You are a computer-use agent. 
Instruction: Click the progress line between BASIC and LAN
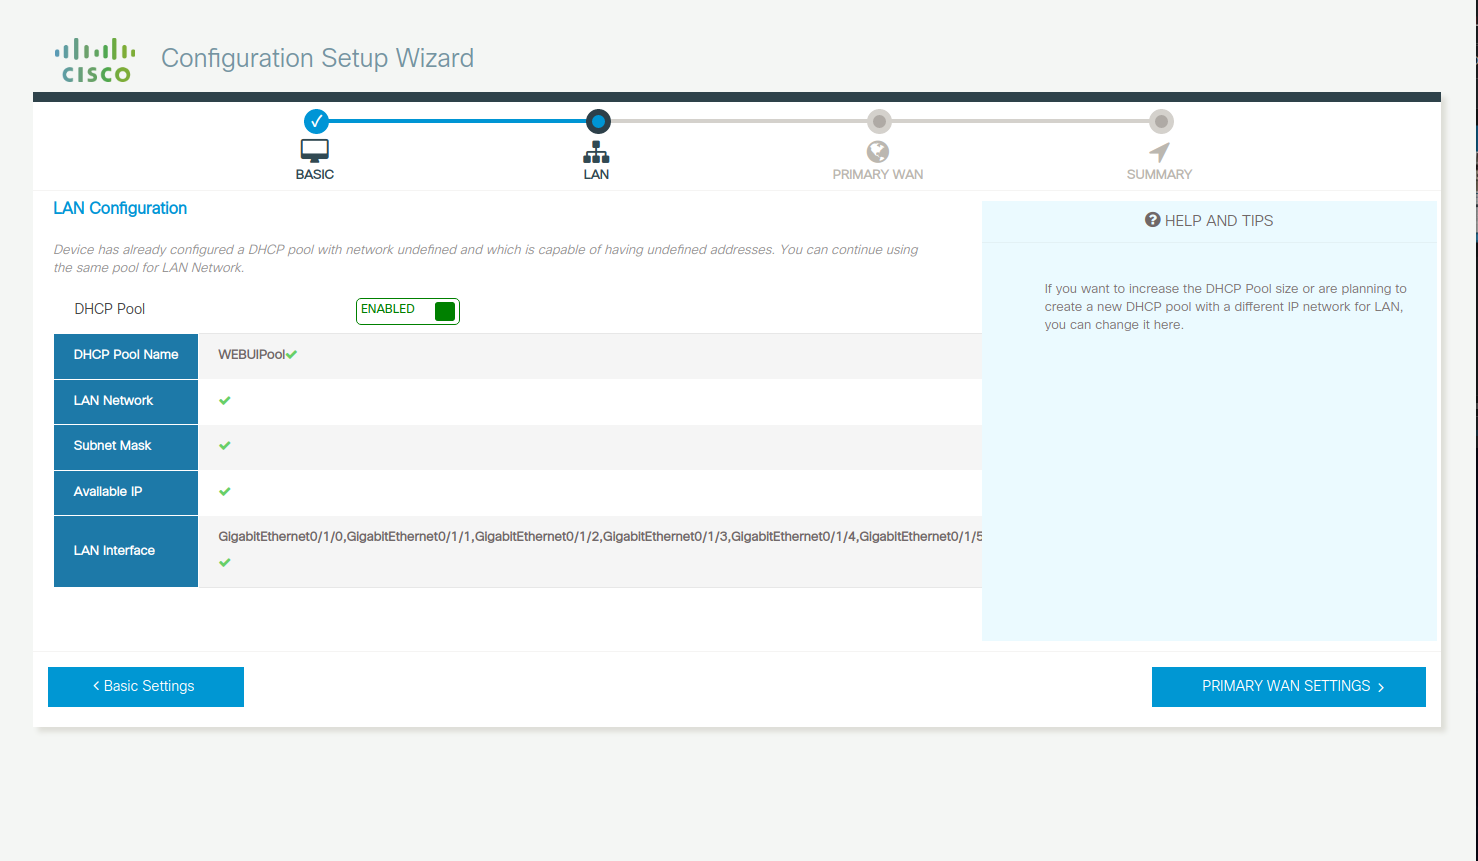[x=455, y=121]
